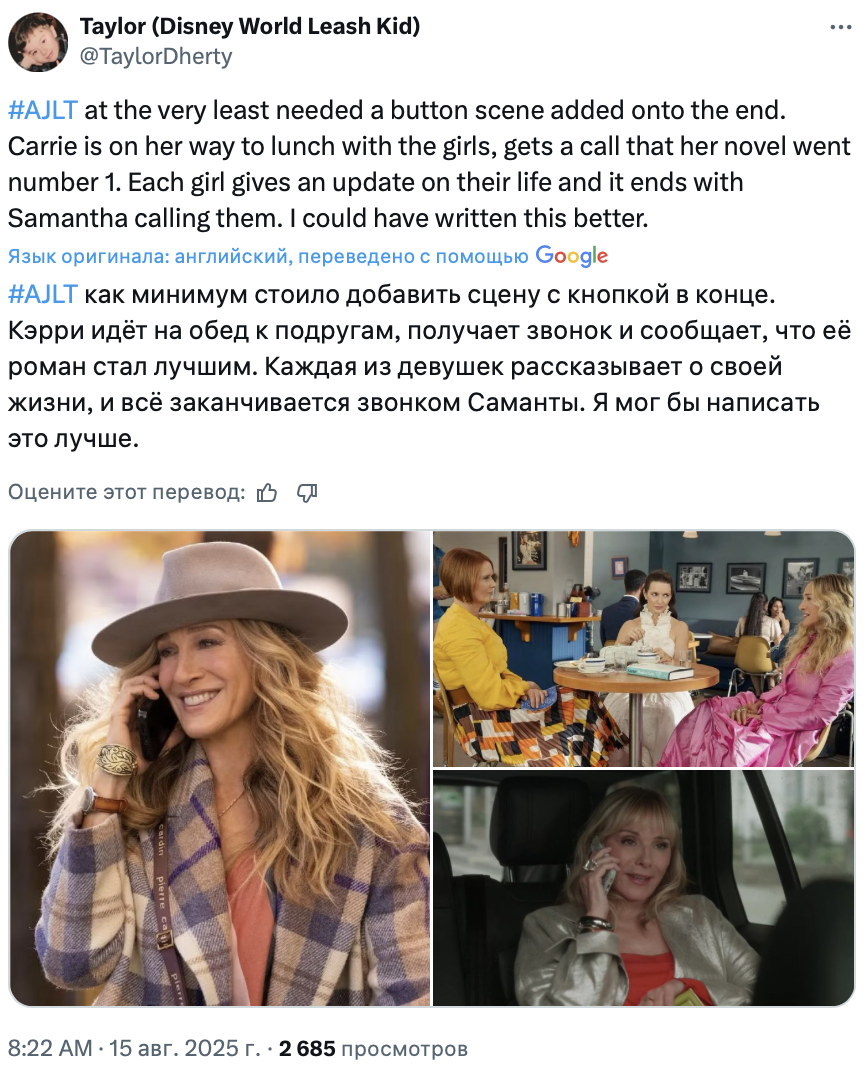Image resolution: width=868 pixels, height=1066 pixels.
Task: Click the '15 авг. 2025 г.' date
Action: (186, 1048)
